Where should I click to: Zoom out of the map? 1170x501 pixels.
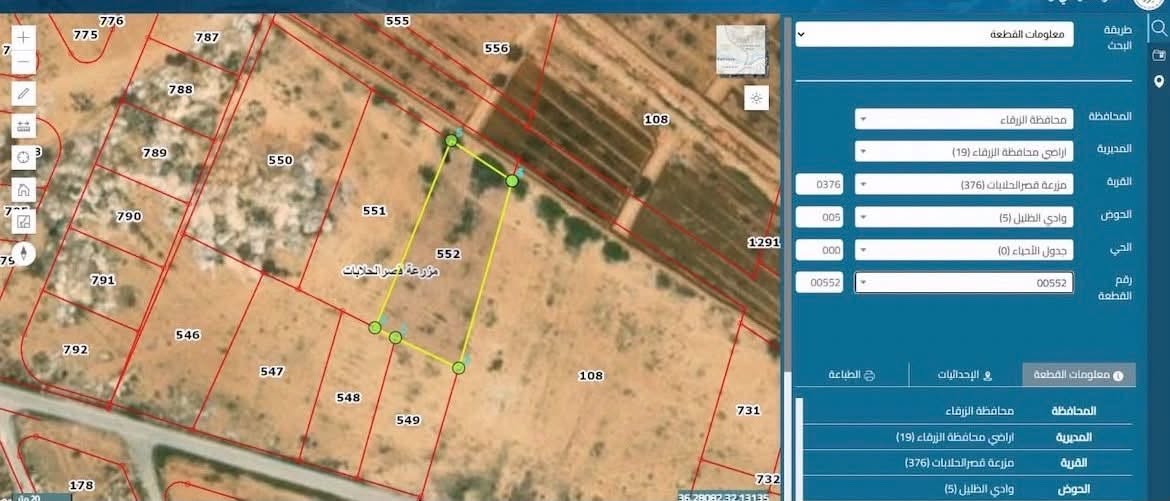(24, 62)
